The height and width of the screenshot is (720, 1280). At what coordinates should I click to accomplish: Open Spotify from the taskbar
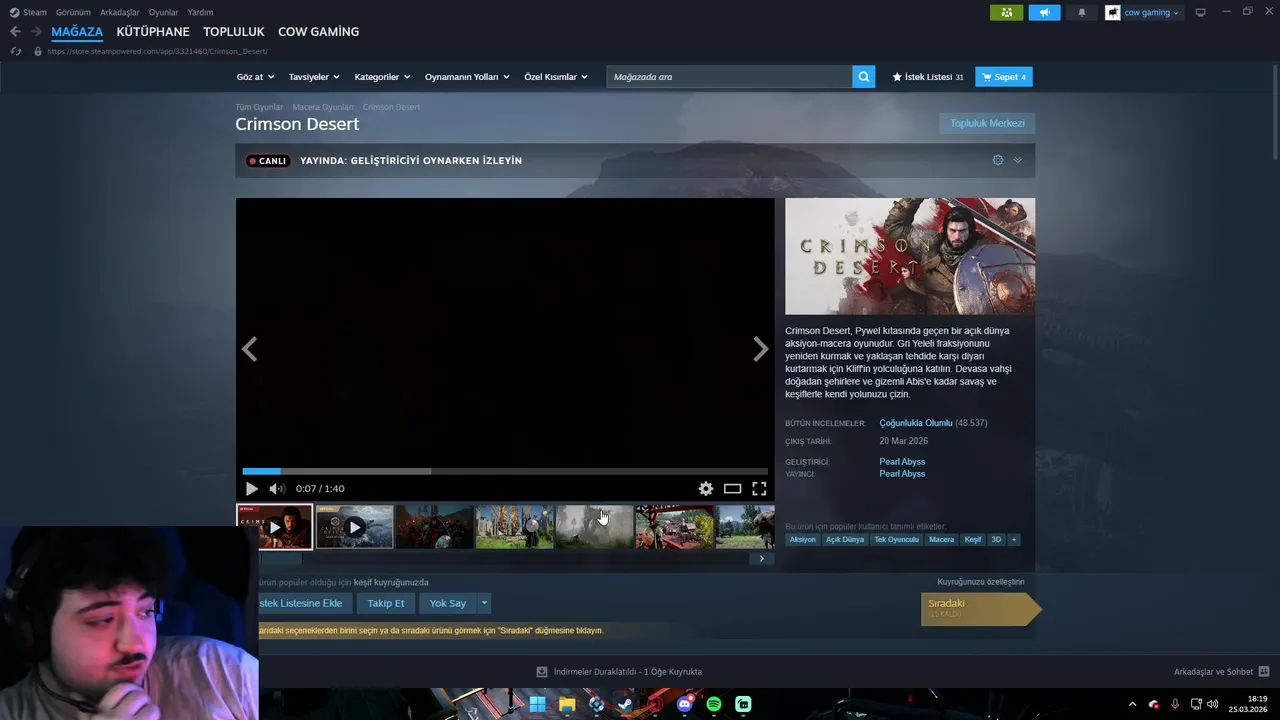click(714, 704)
